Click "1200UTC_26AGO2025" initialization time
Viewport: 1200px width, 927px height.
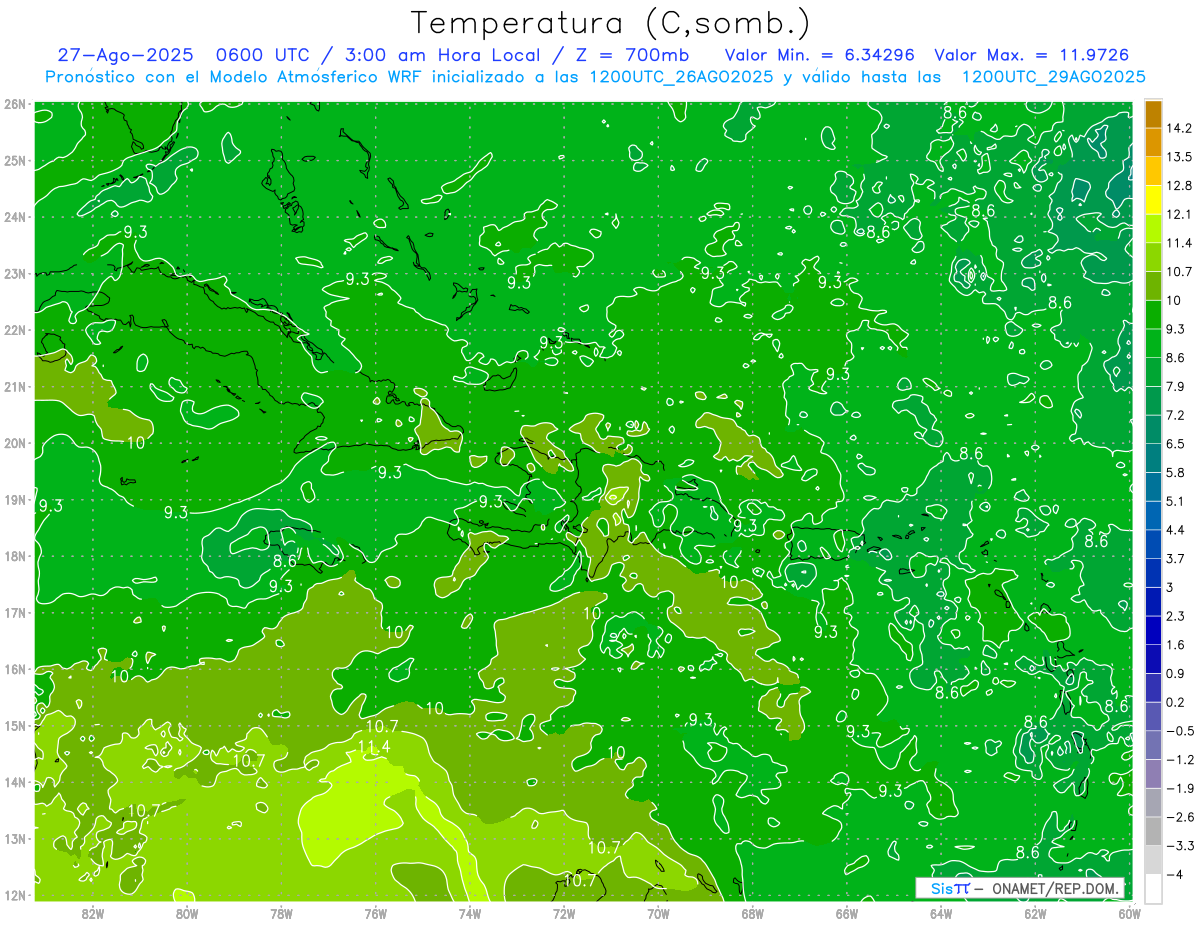681,77
